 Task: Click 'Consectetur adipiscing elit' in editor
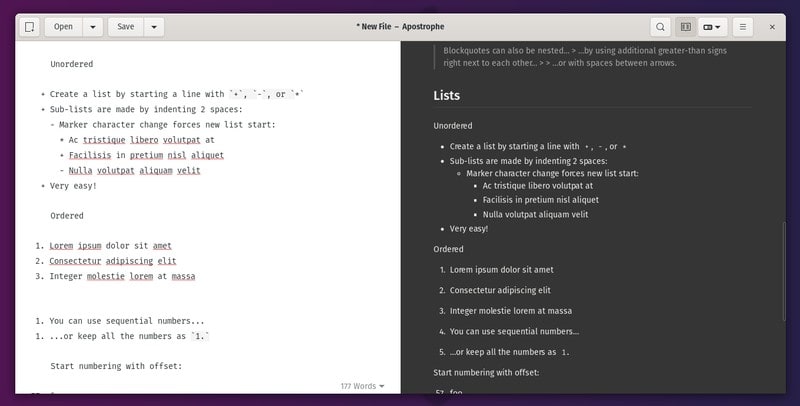pos(112,261)
